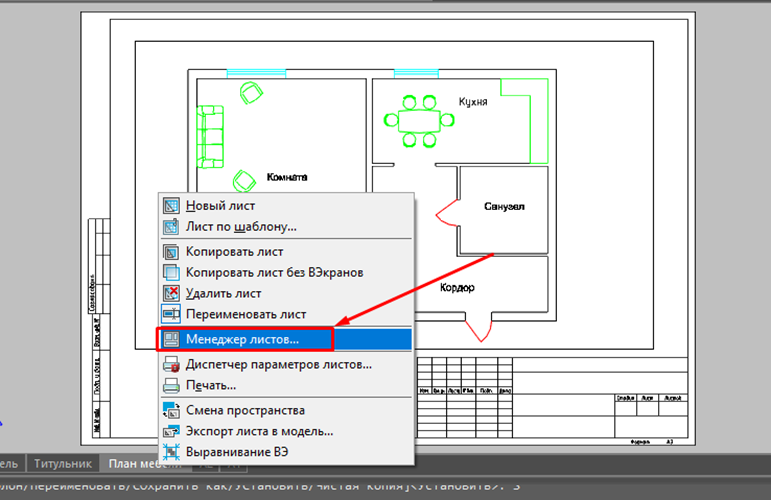Screen dimensions: 771x500
Task: Click the command line text area
Action: click(386, 488)
